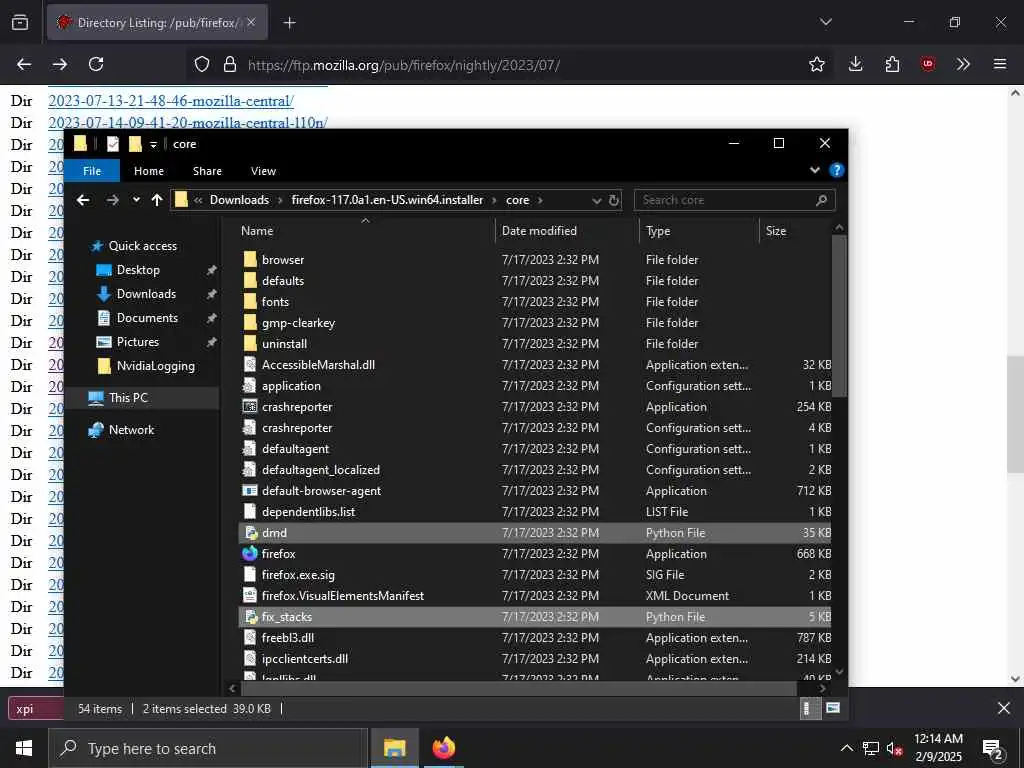Expand the chevron after core breadcrumb
Viewport: 1024px width, 768px height.
[540, 200]
